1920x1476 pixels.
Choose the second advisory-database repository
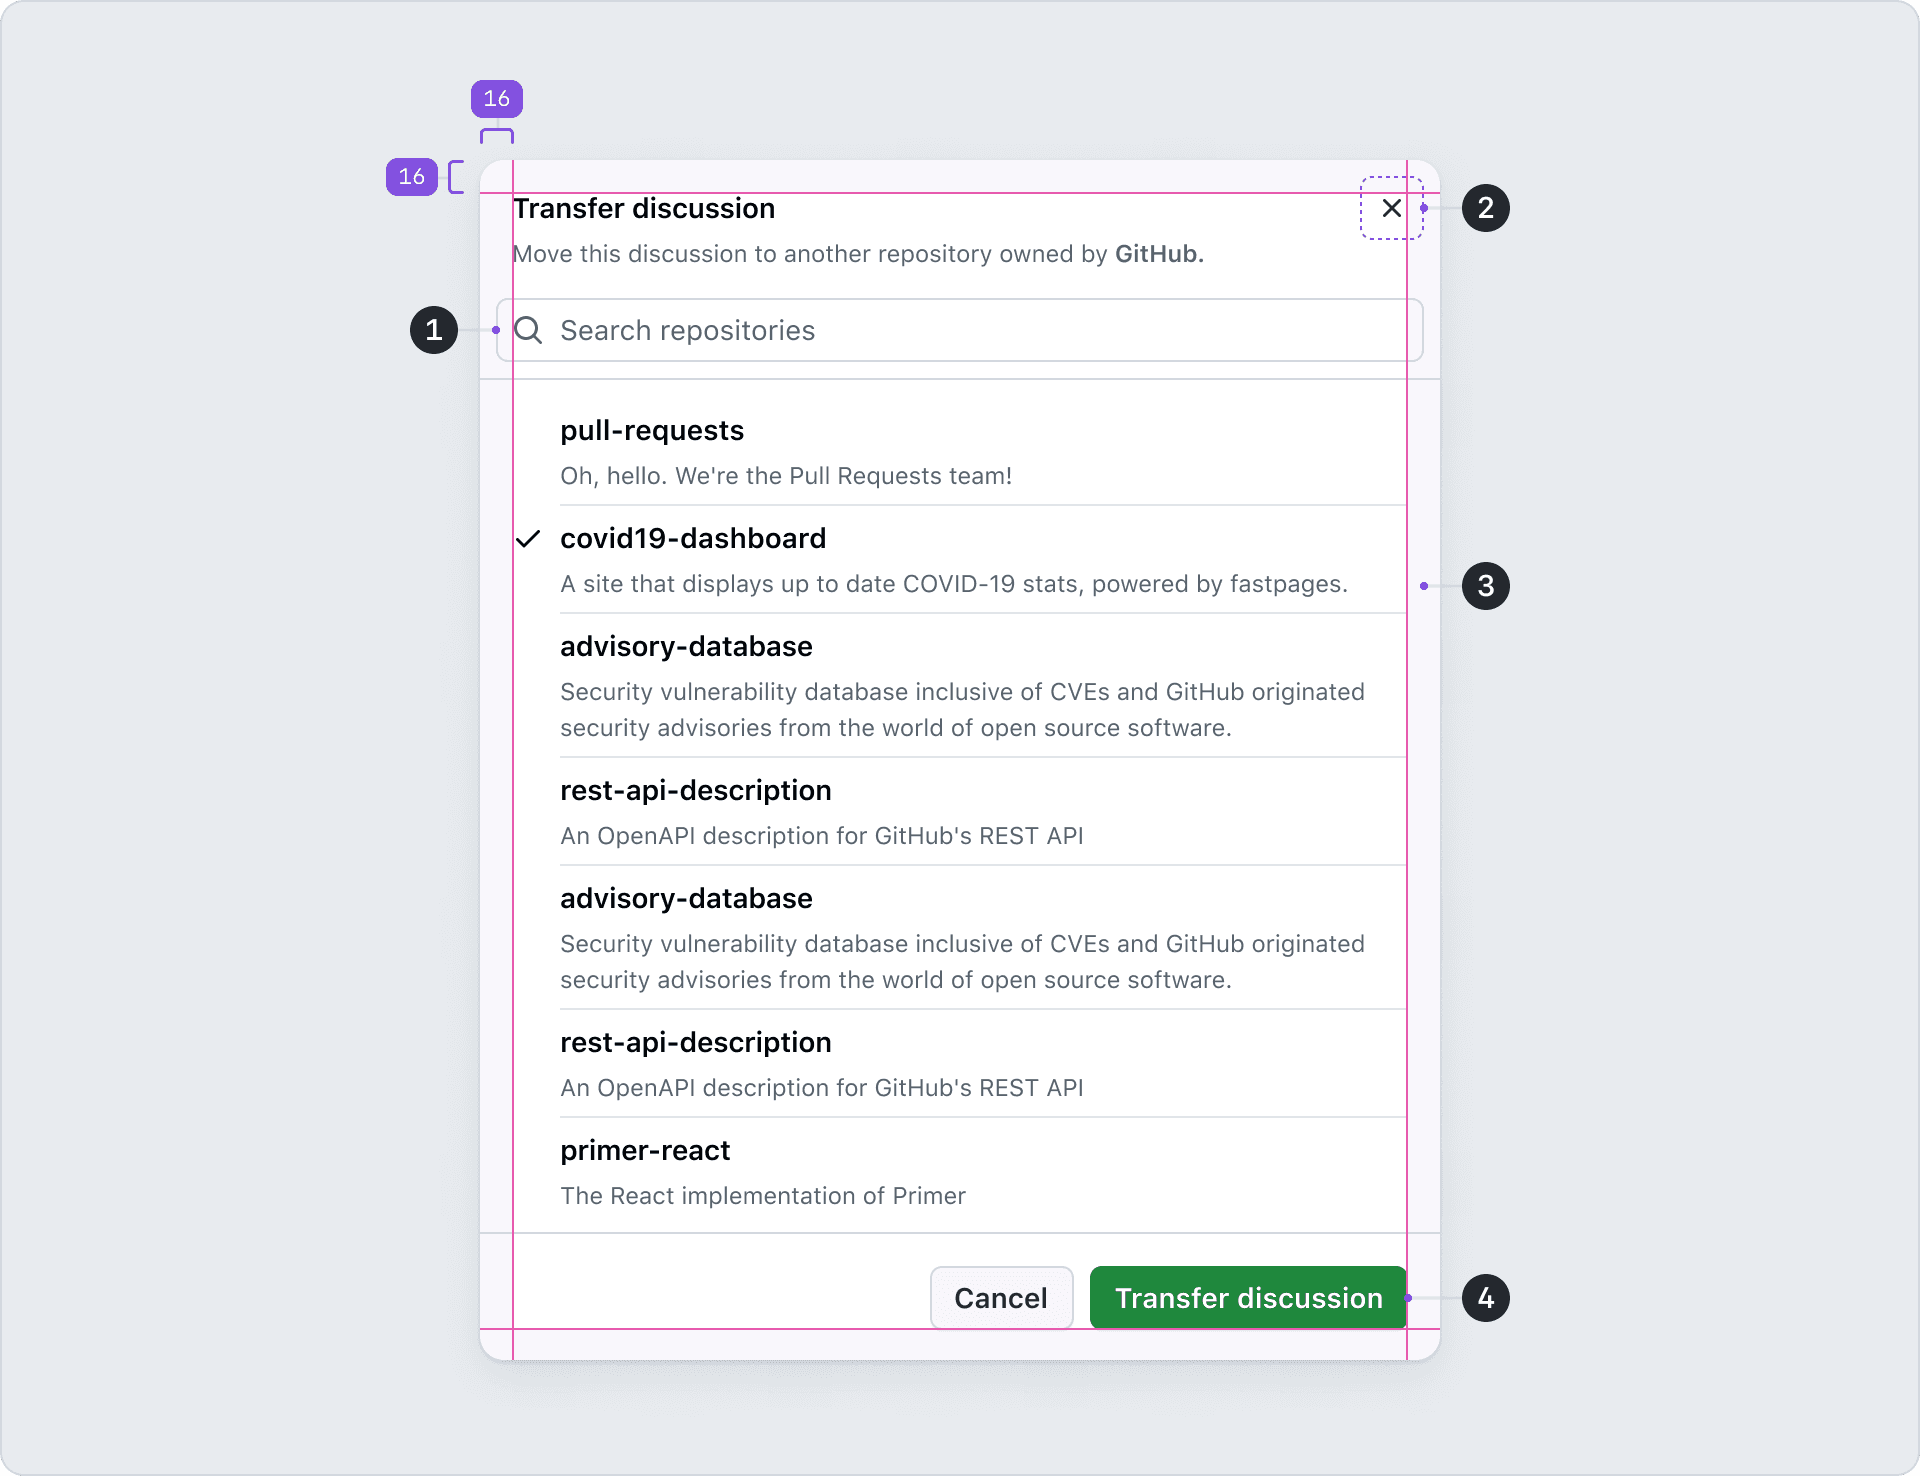tap(686, 899)
